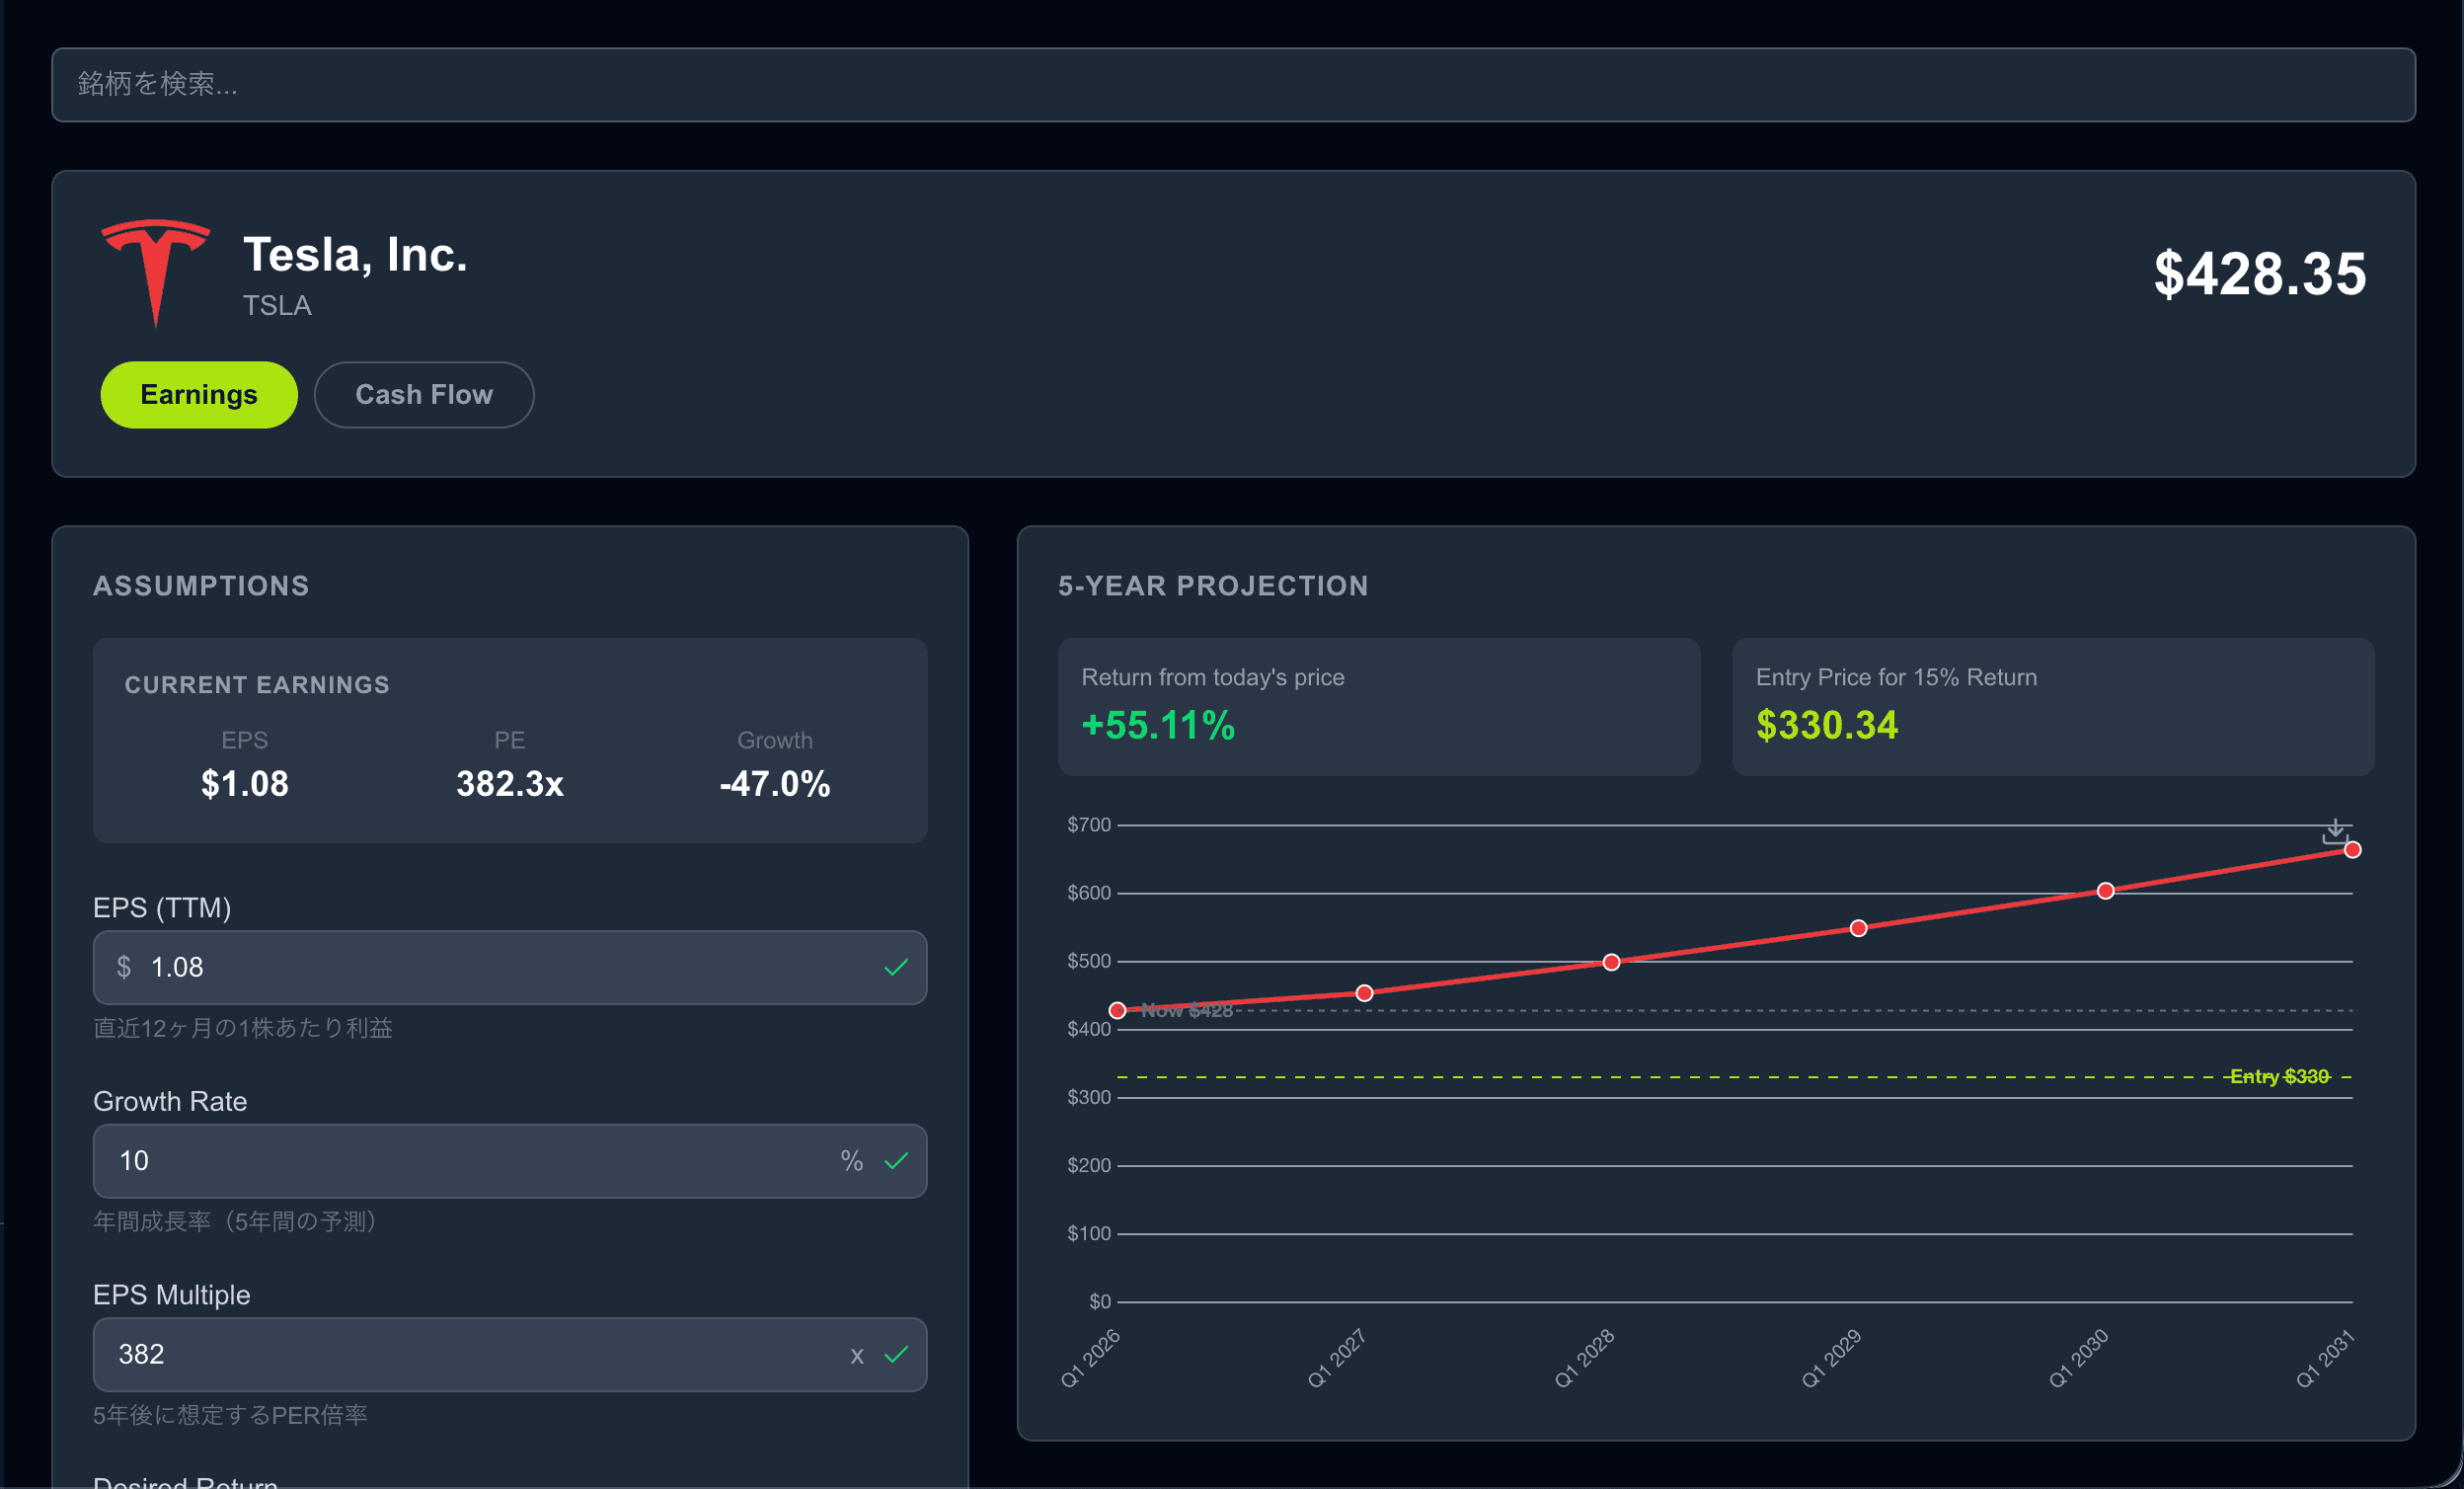Click the EPS Multiple green checkmark
This screenshot has height=1489, width=2464.
pyautogui.click(x=896, y=1354)
